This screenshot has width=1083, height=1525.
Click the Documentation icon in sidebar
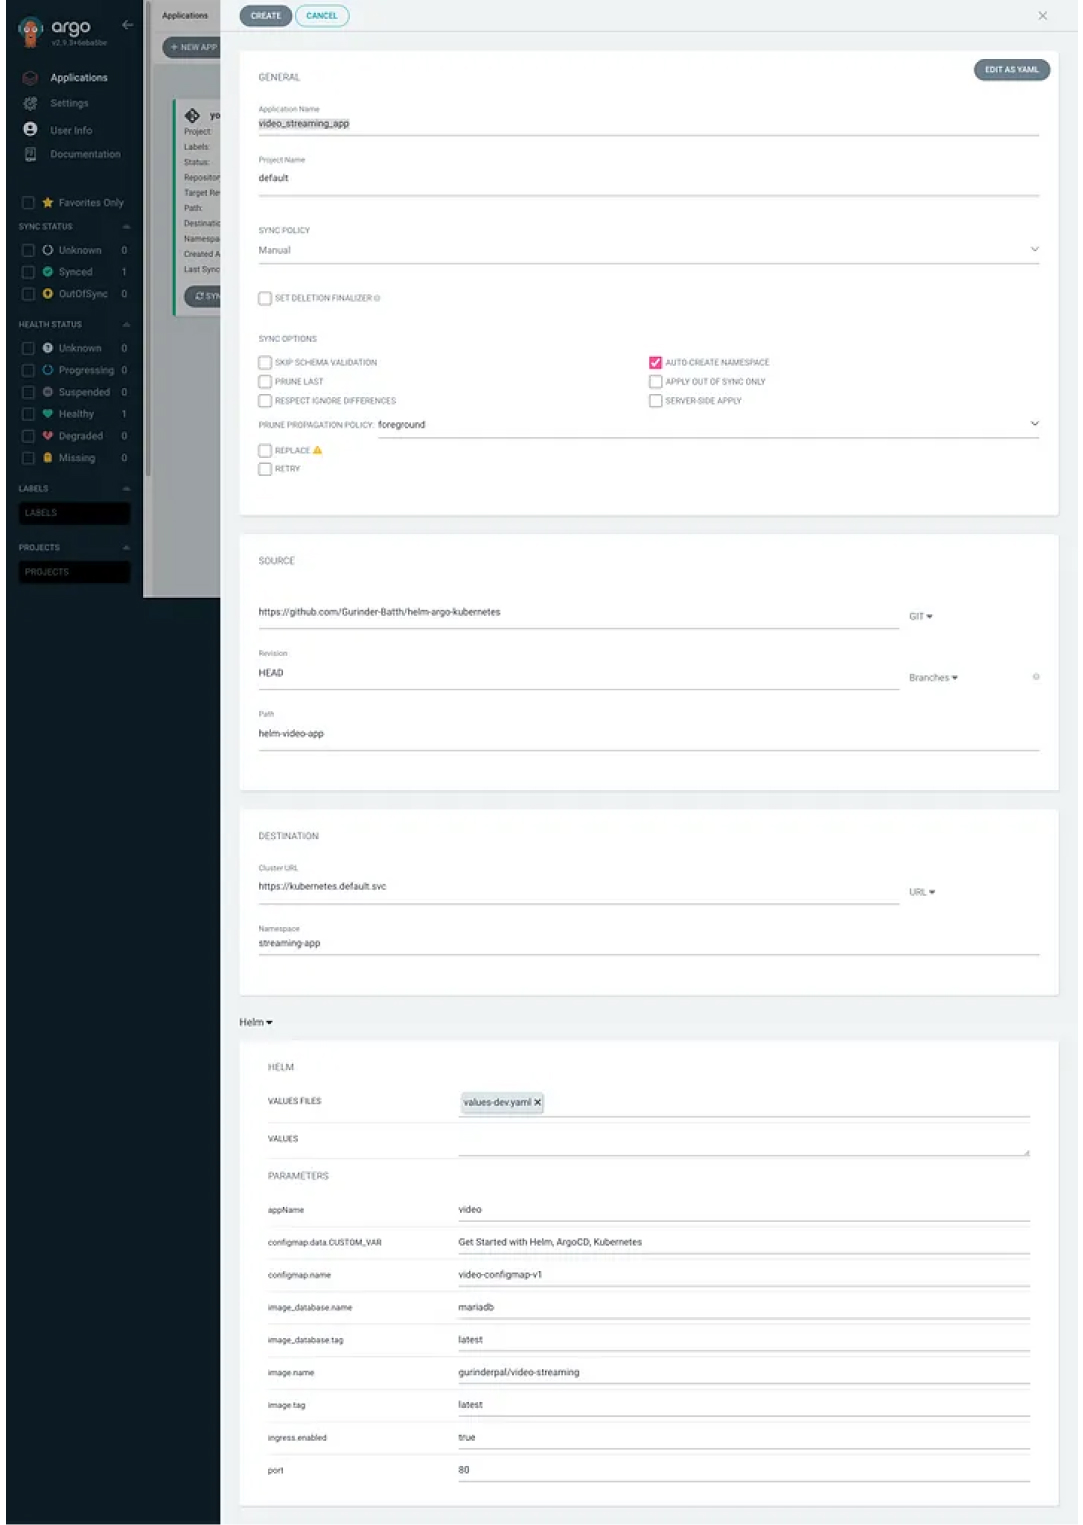pyautogui.click(x=29, y=153)
